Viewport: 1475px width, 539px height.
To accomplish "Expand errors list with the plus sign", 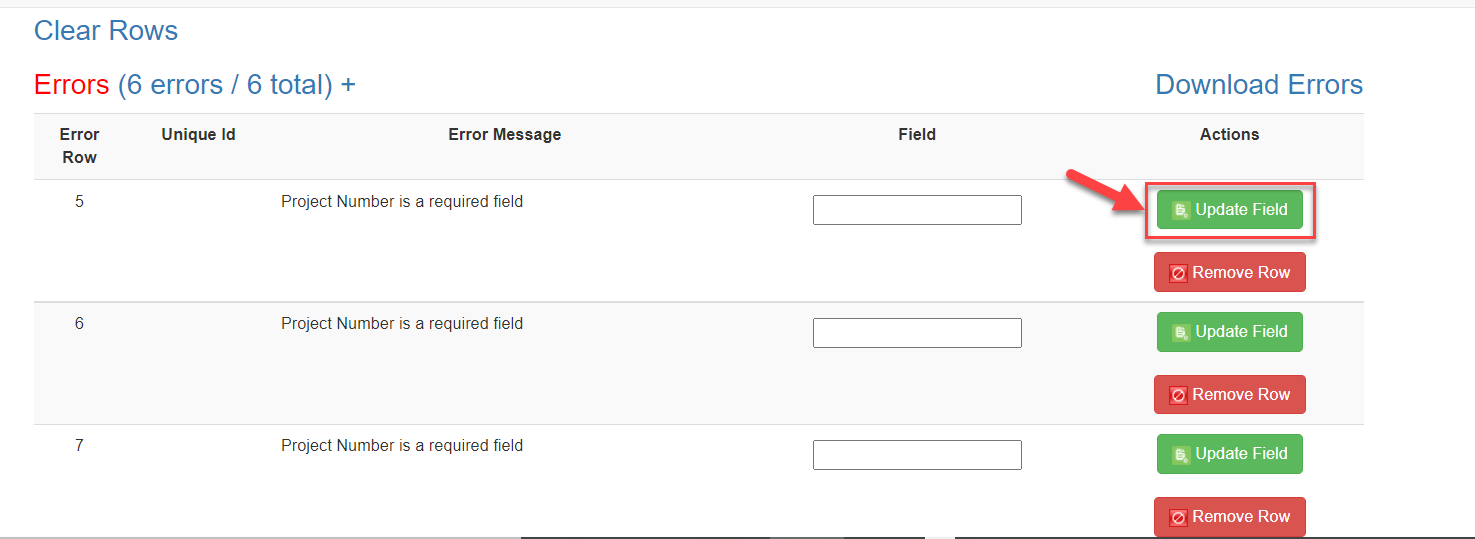I will click(348, 85).
